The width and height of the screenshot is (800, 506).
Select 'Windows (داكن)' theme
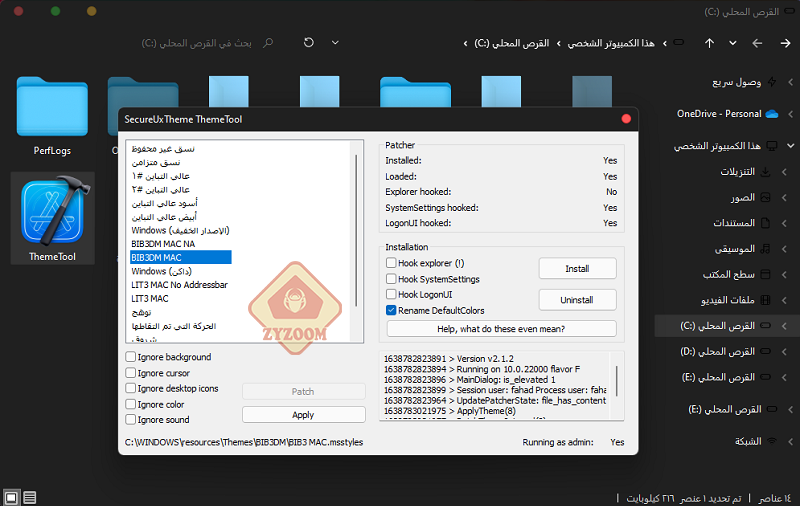pos(161,271)
